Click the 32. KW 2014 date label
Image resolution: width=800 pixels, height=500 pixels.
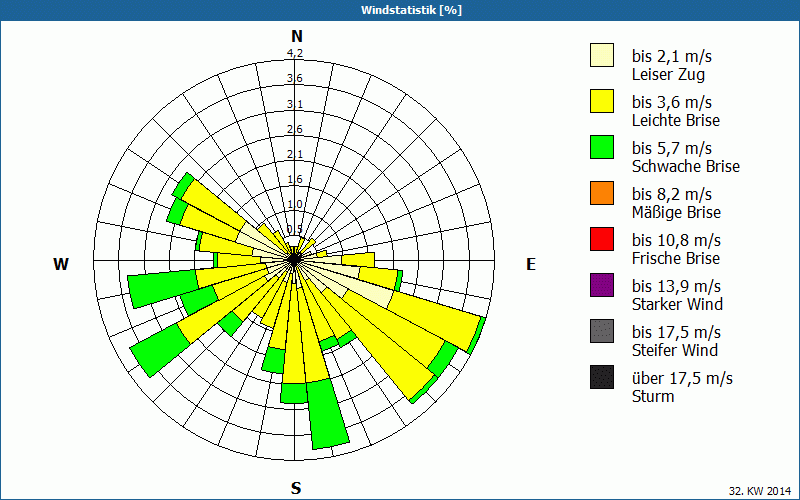click(760, 490)
